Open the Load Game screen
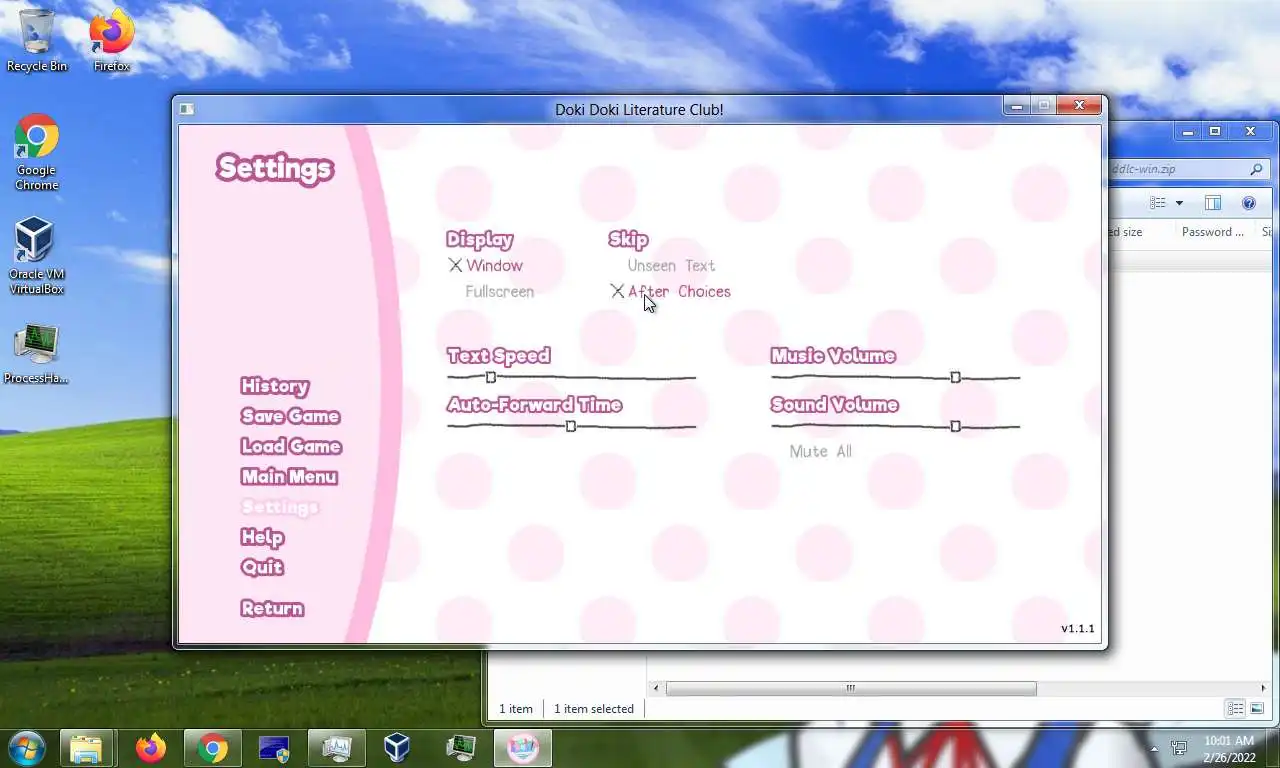 pos(291,446)
